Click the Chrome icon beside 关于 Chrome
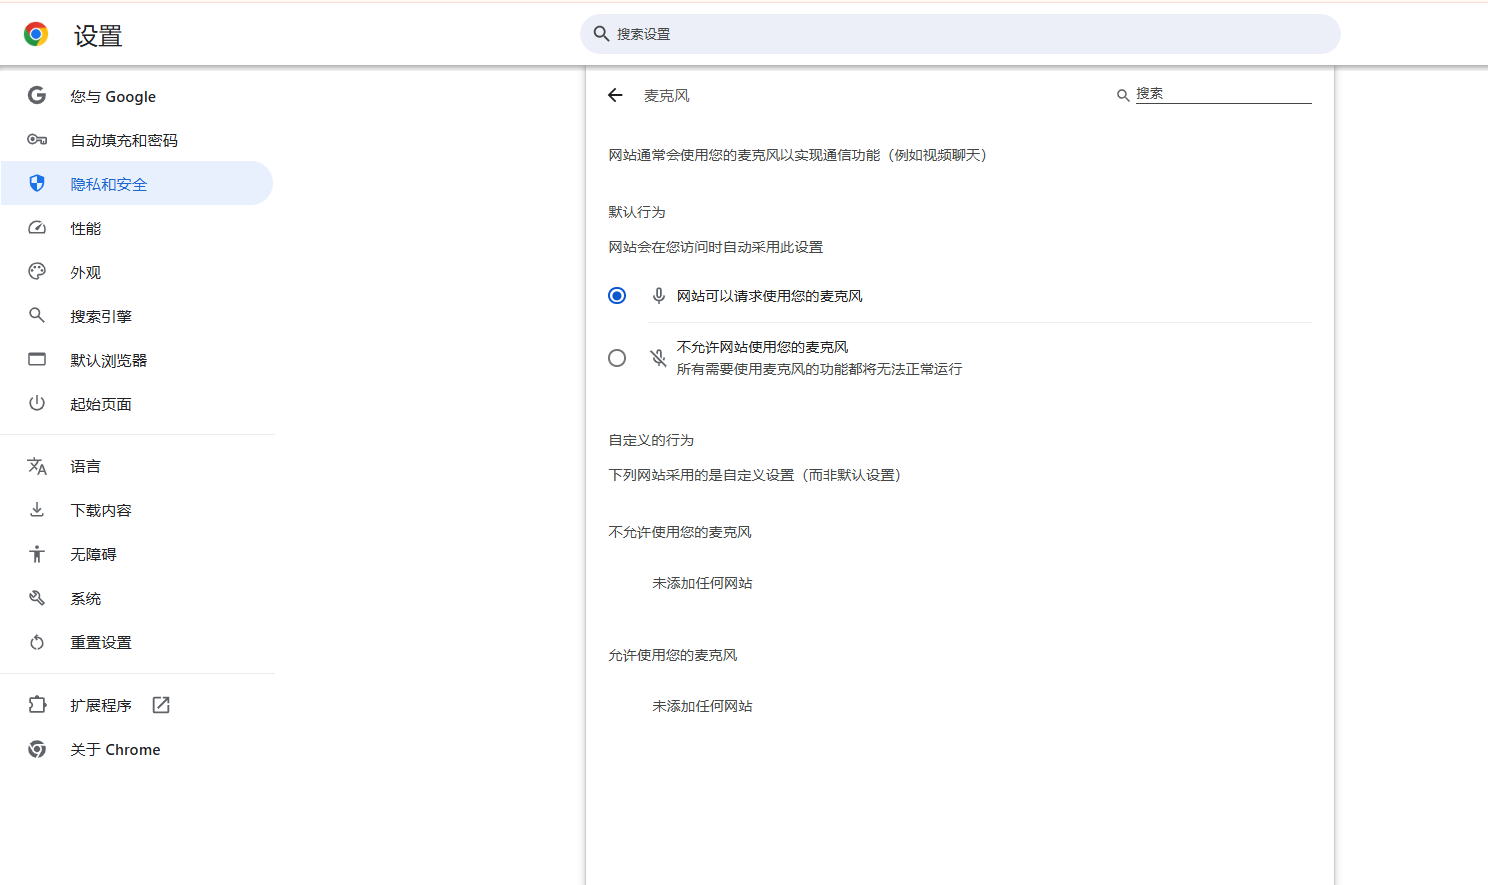This screenshot has height=885, width=1488. point(37,749)
